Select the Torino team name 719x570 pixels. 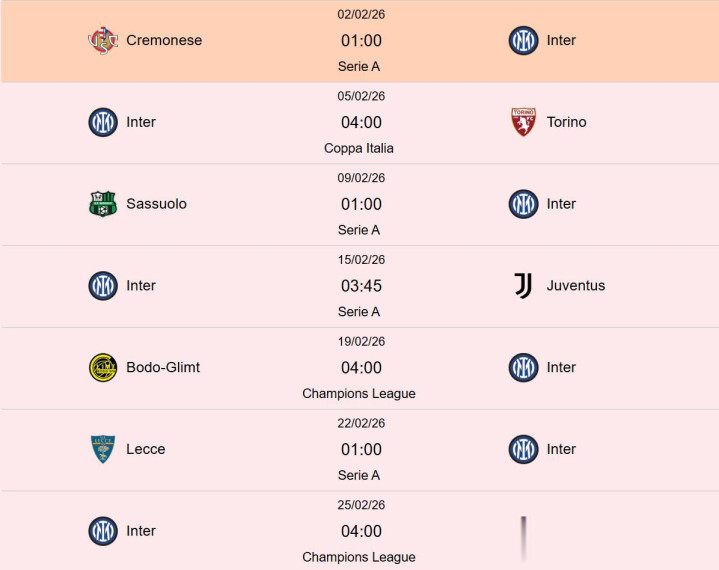point(566,123)
